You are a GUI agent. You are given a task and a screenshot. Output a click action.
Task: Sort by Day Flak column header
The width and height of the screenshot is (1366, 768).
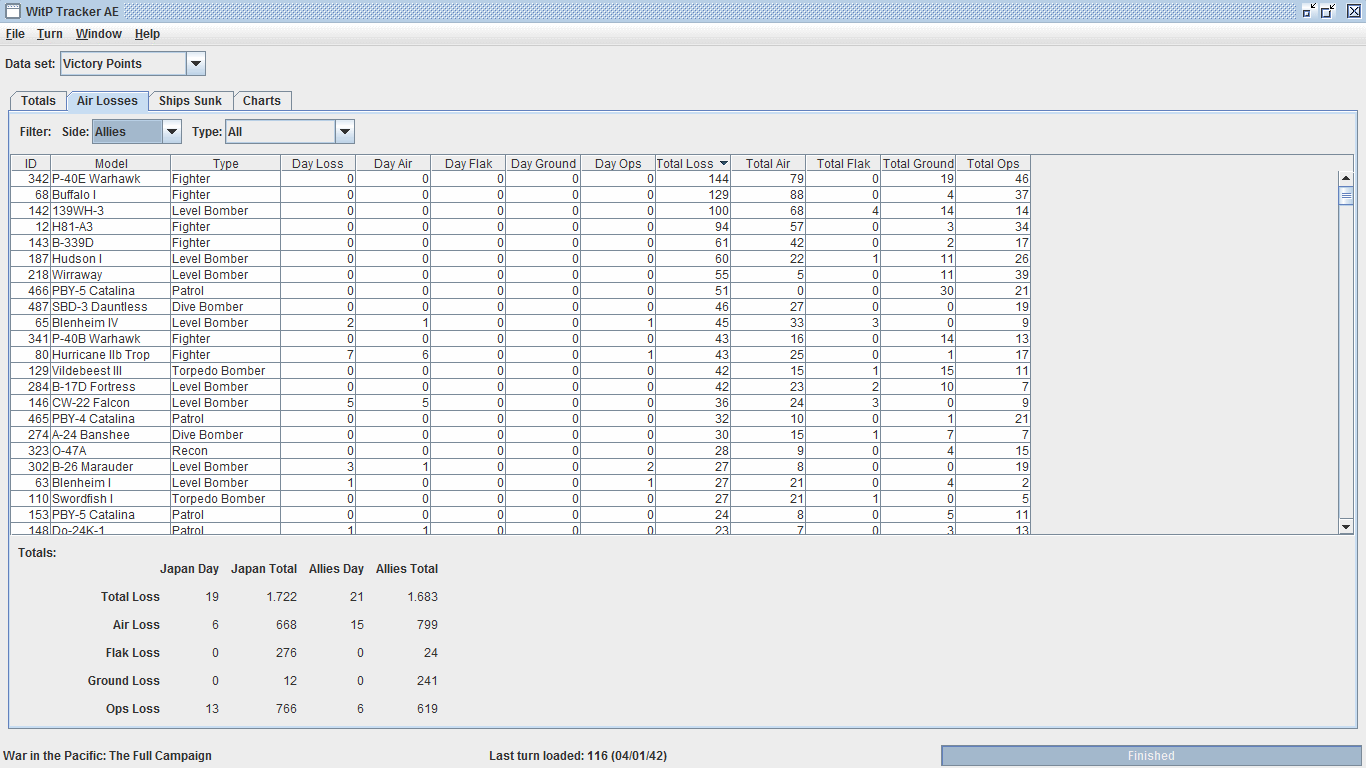point(468,163)
